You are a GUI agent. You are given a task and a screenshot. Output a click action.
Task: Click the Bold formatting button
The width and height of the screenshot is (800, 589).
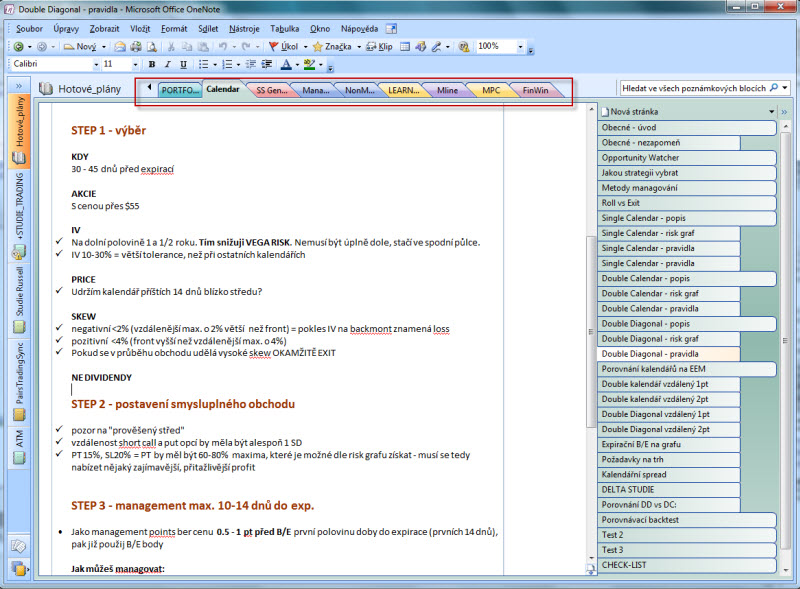[x=152, y=64]
